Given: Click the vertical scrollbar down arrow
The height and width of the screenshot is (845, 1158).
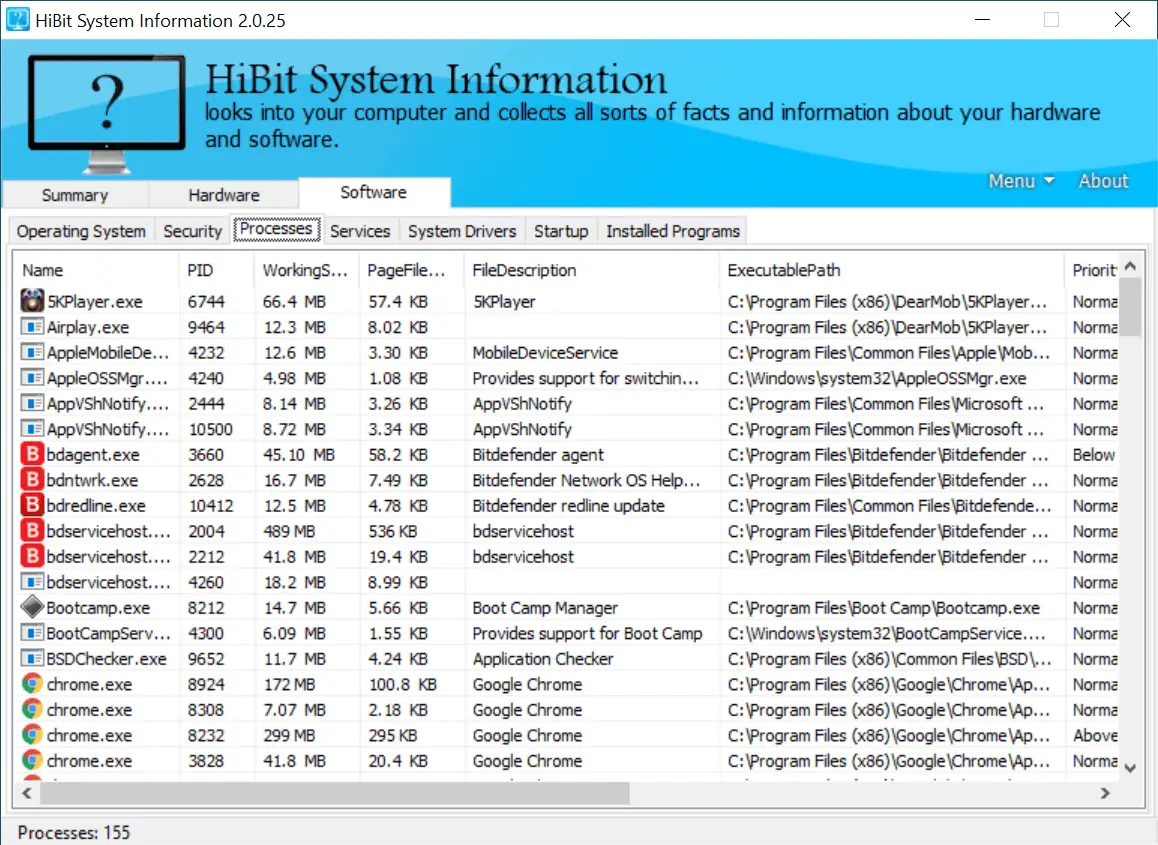Looking at the screenshot, I should [x=1130, y=768].
